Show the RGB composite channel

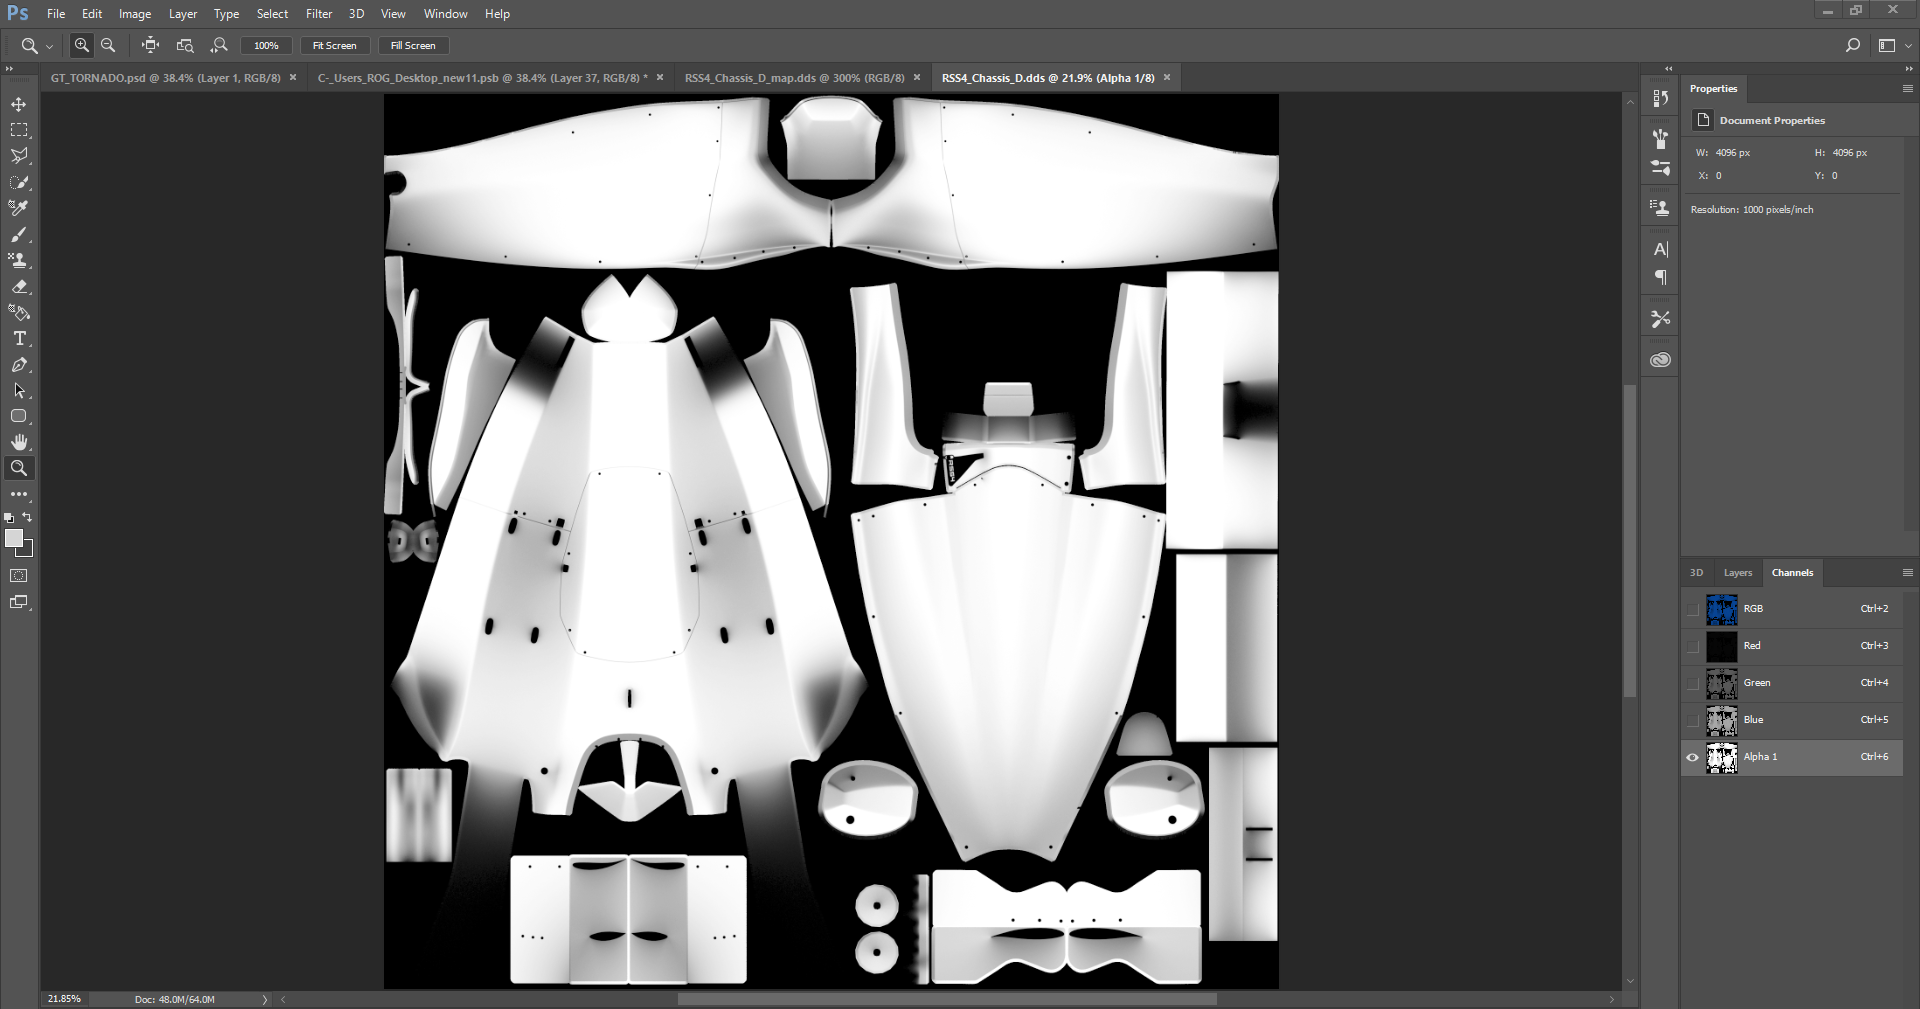tap(1692, 609)
